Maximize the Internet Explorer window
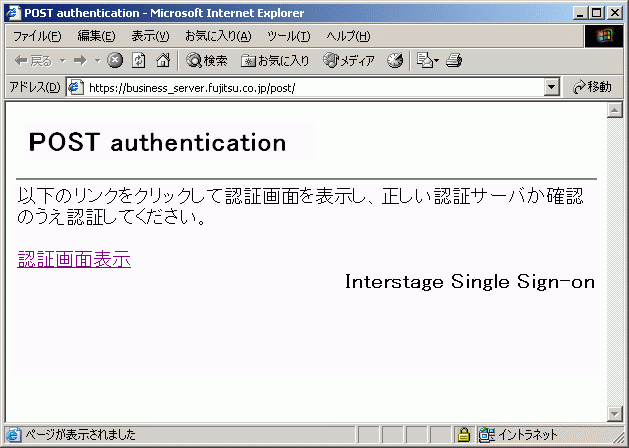Image resolution: width=629 pixels, height=448 pixels. pyautogui.click(x=597, y=13)
